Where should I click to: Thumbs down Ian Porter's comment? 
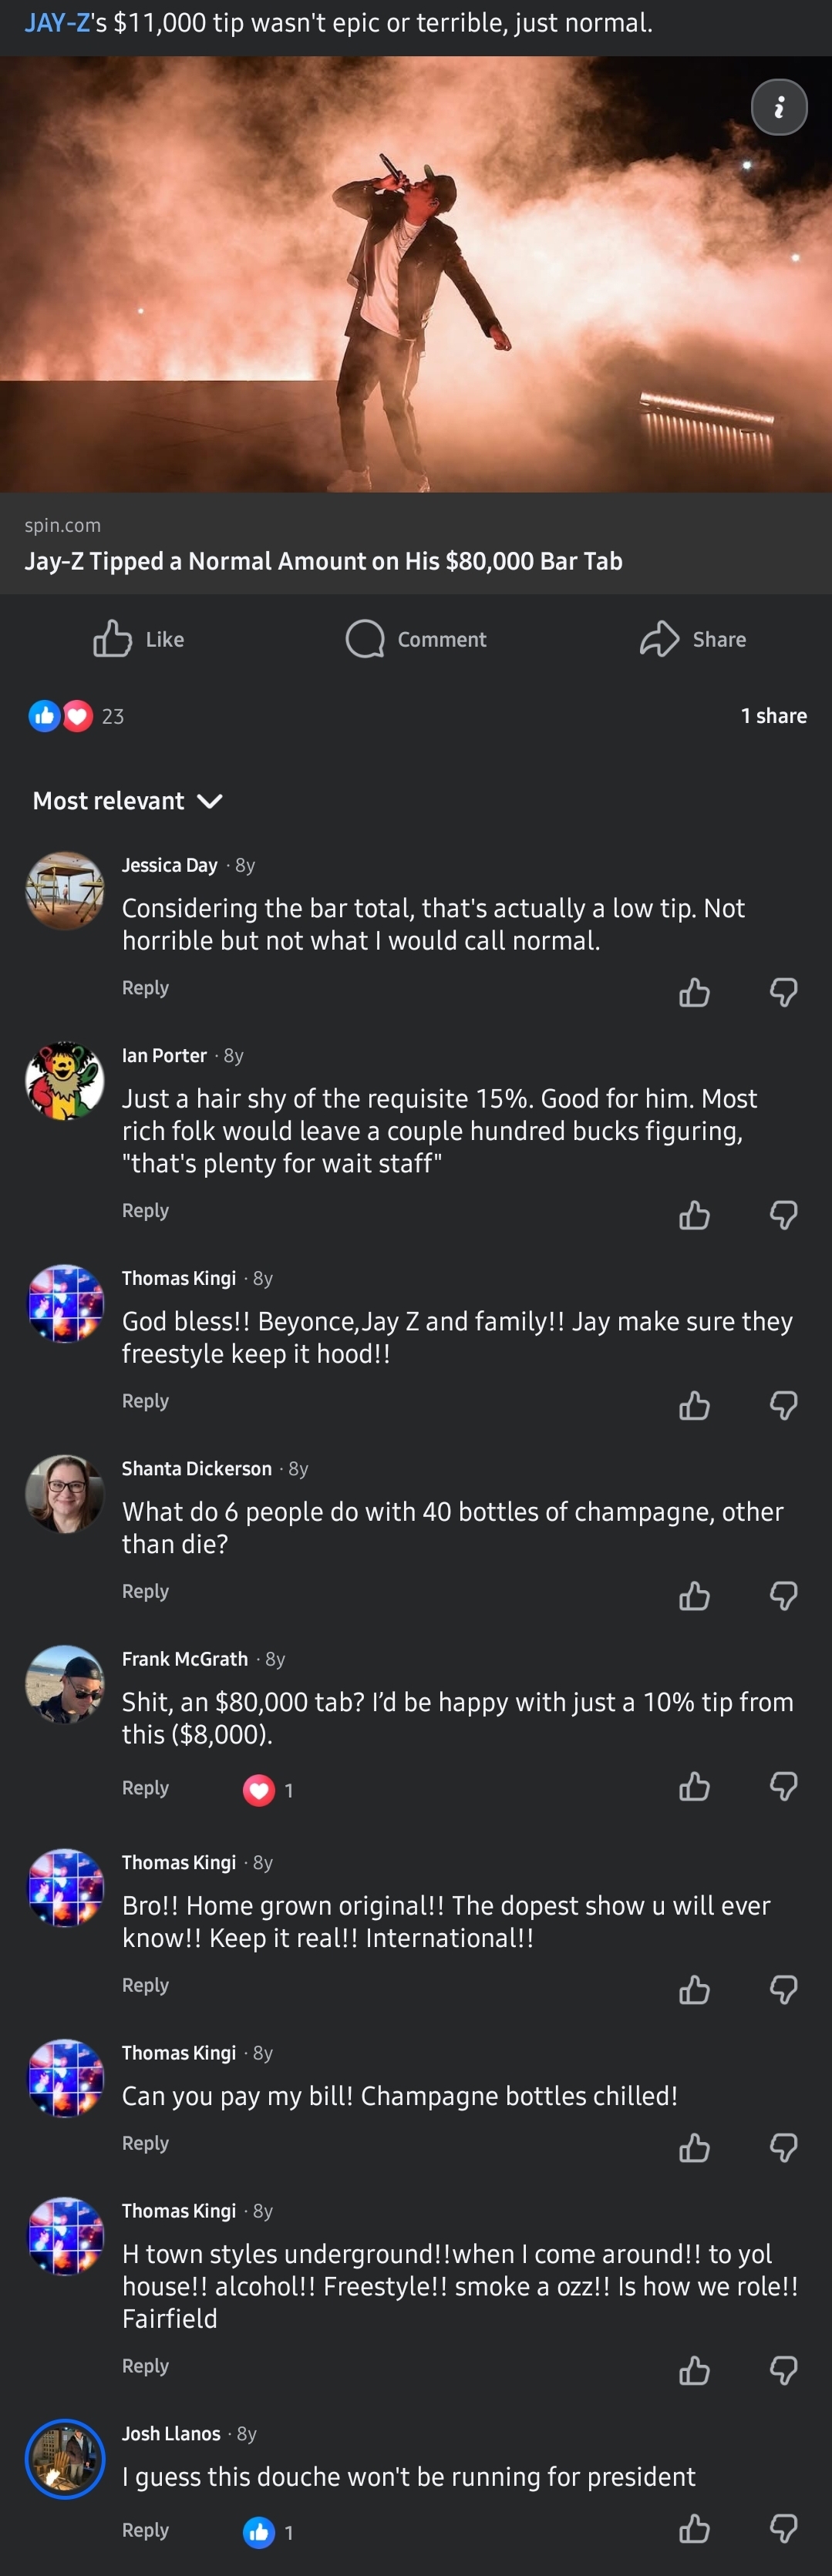pyautogui.click(x=784, y=1215)
